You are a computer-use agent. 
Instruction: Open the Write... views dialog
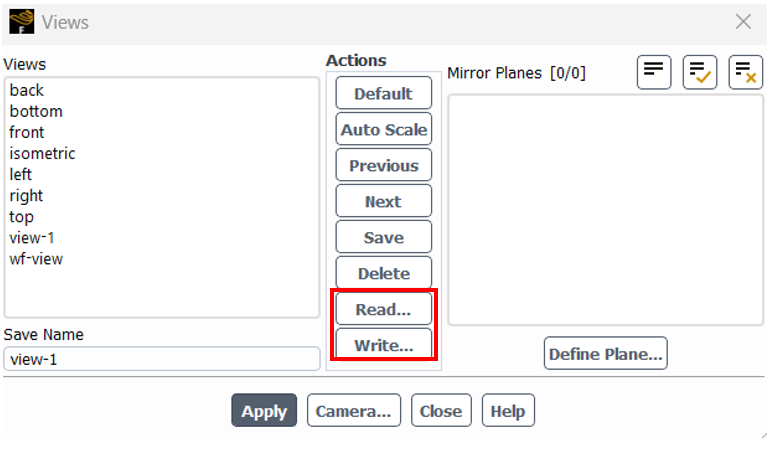point(384,344)
